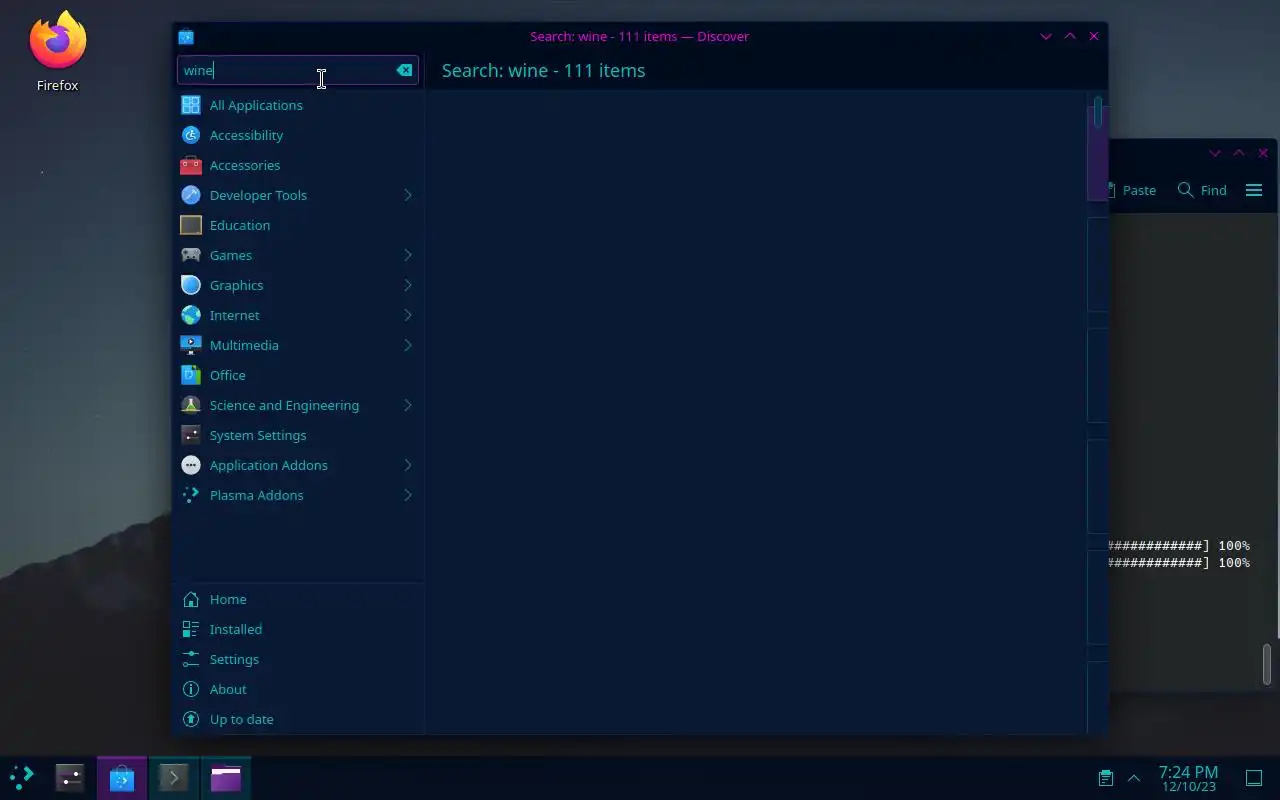Expand Science and Engineering subcategories

[x=408, y=405]
